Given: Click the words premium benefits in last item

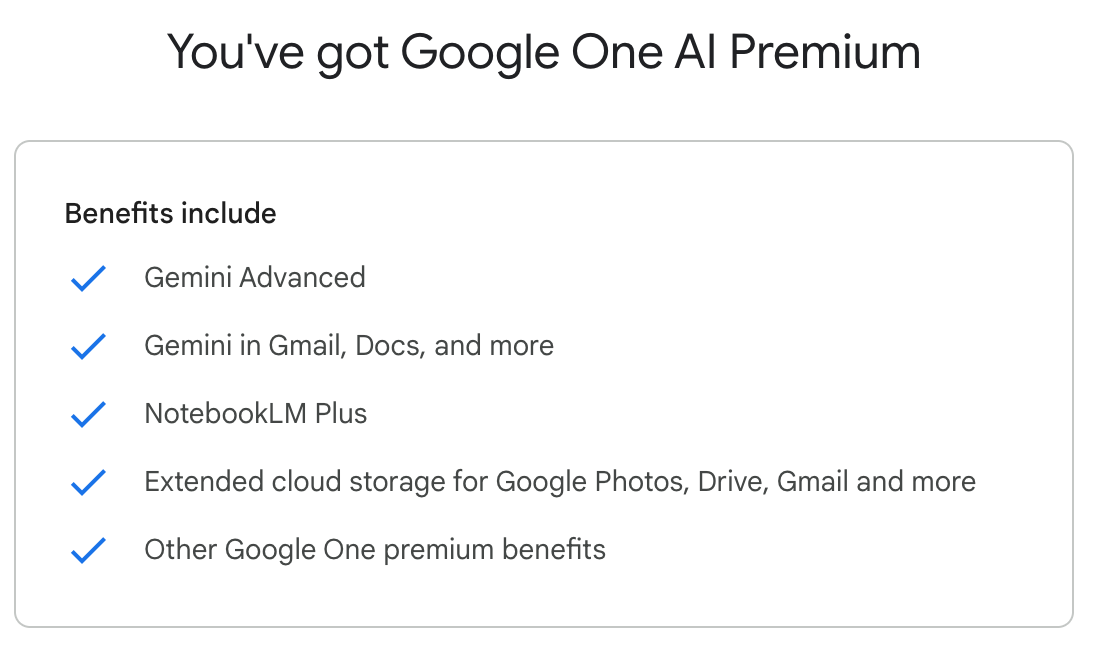Looking at the screenshot, I should [x=495, y=550].
